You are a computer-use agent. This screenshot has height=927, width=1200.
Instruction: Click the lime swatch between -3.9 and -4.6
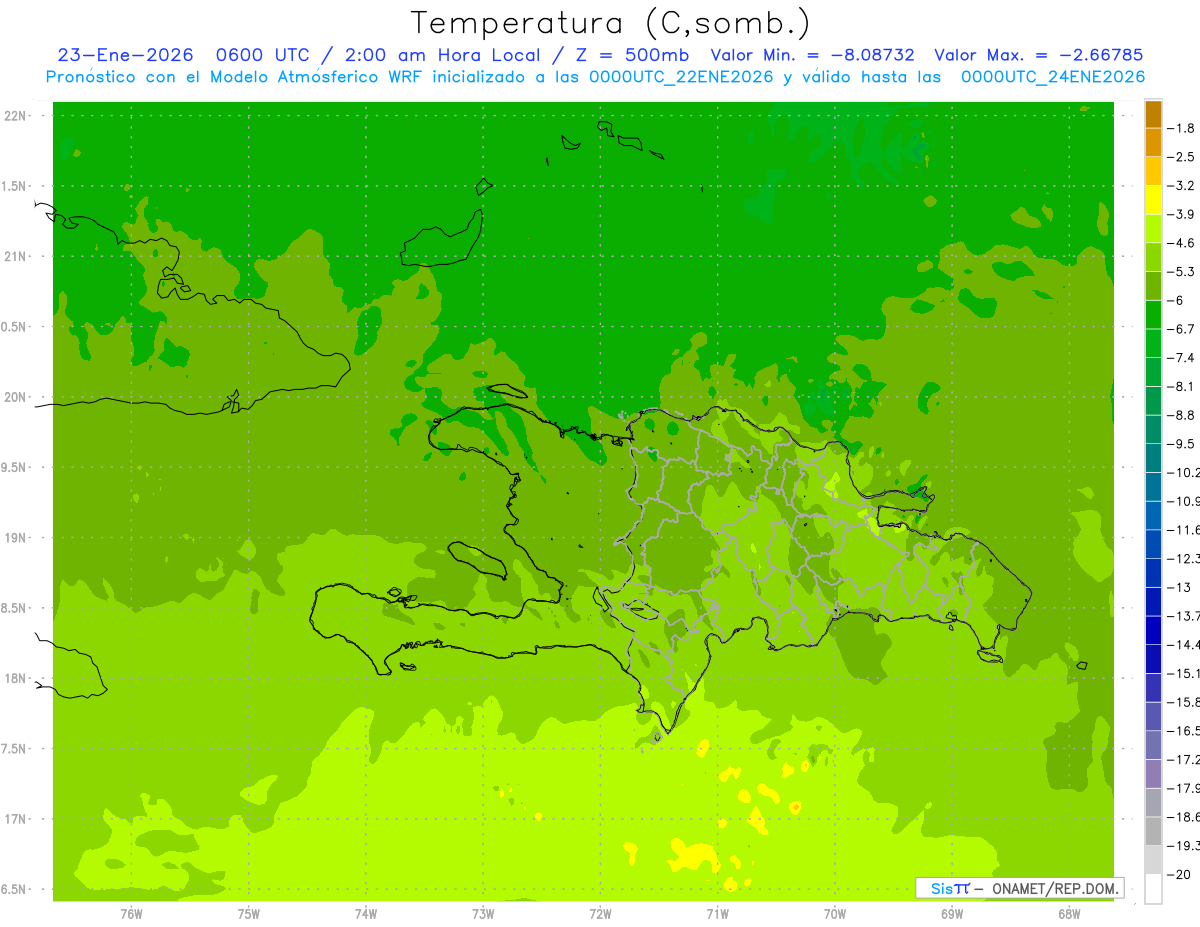1153,229
